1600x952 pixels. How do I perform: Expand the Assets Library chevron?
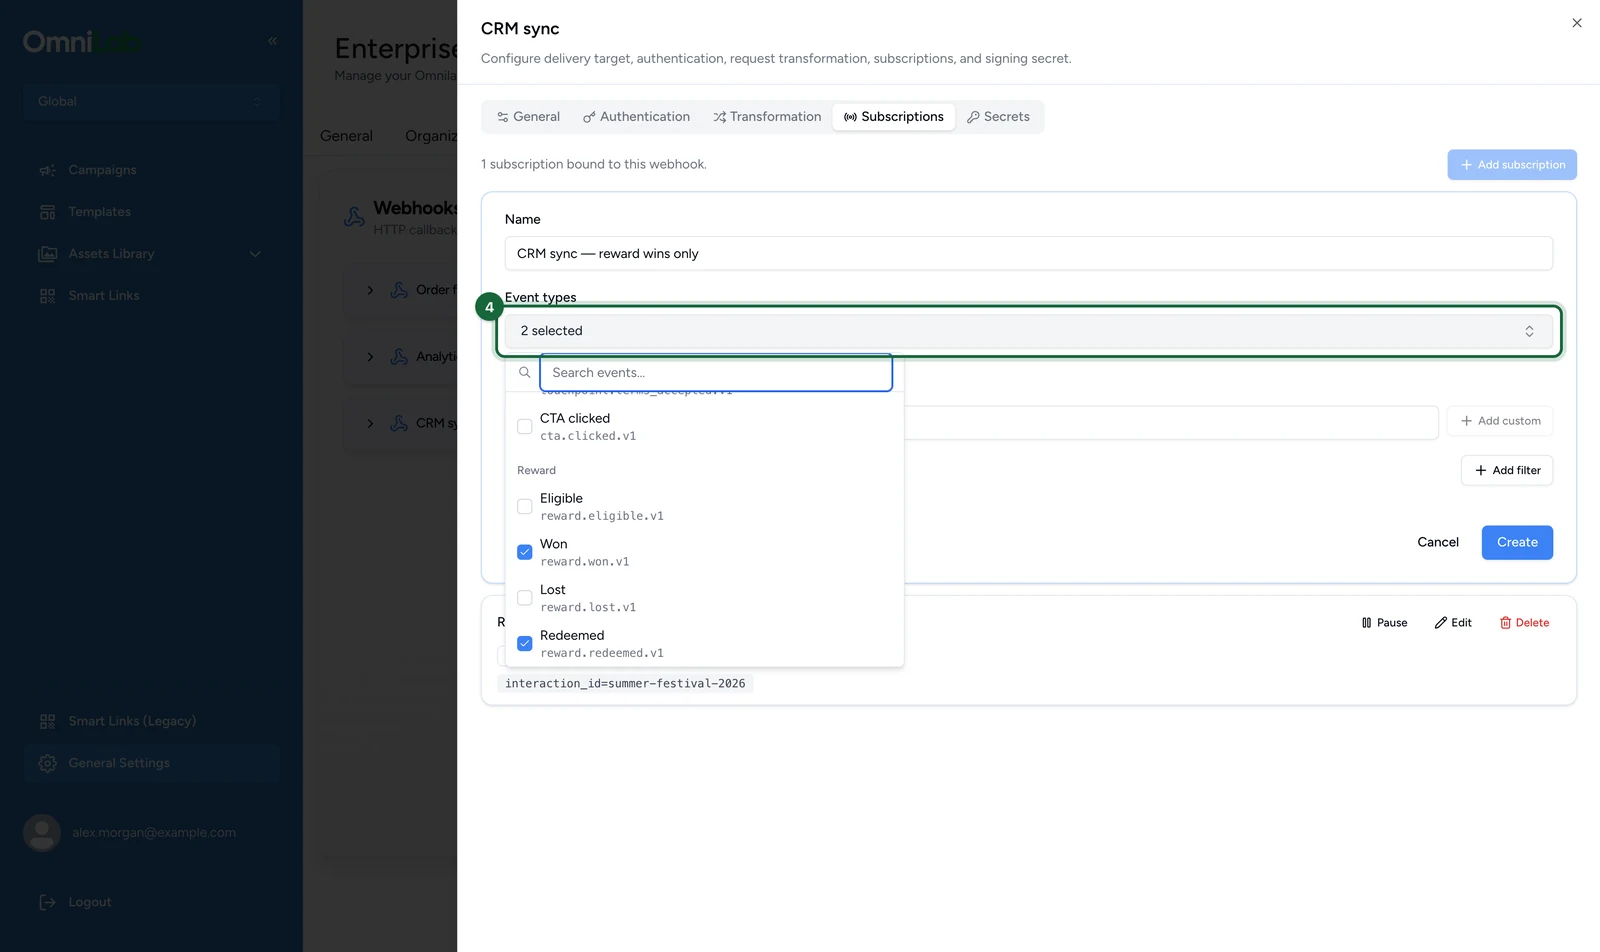(255, 254)
